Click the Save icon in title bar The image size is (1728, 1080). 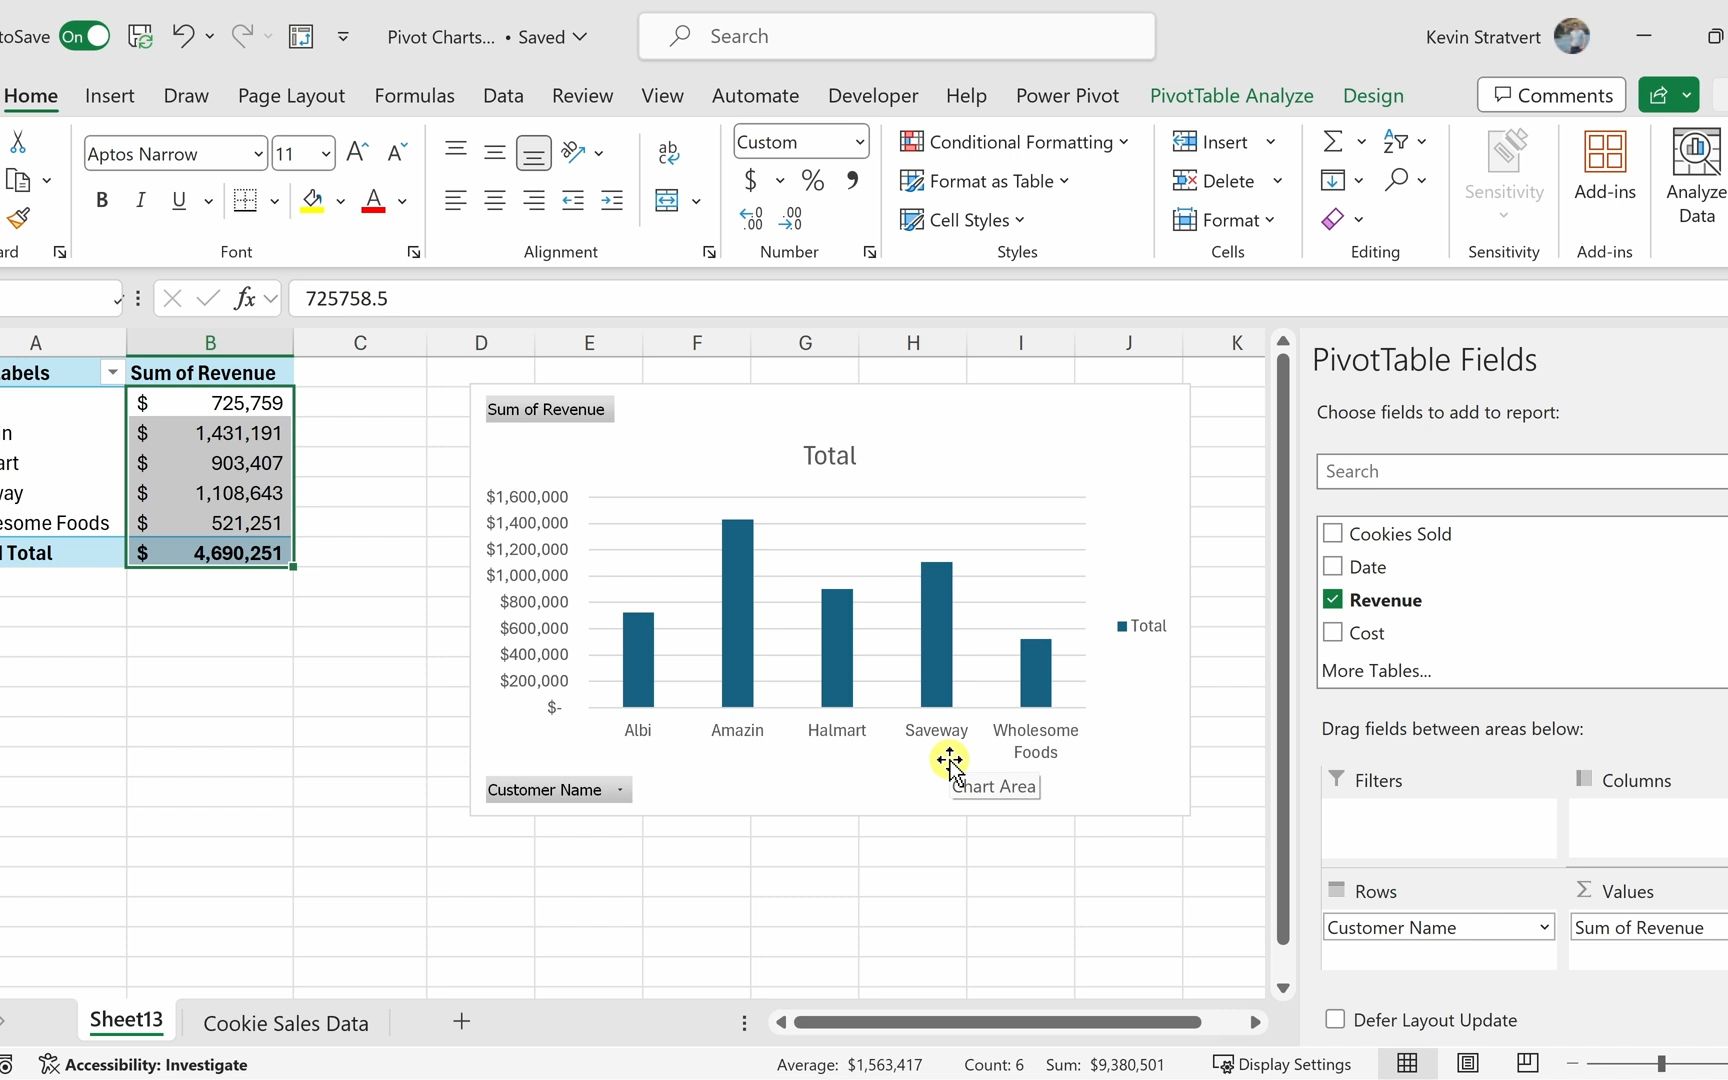(141, 37)
